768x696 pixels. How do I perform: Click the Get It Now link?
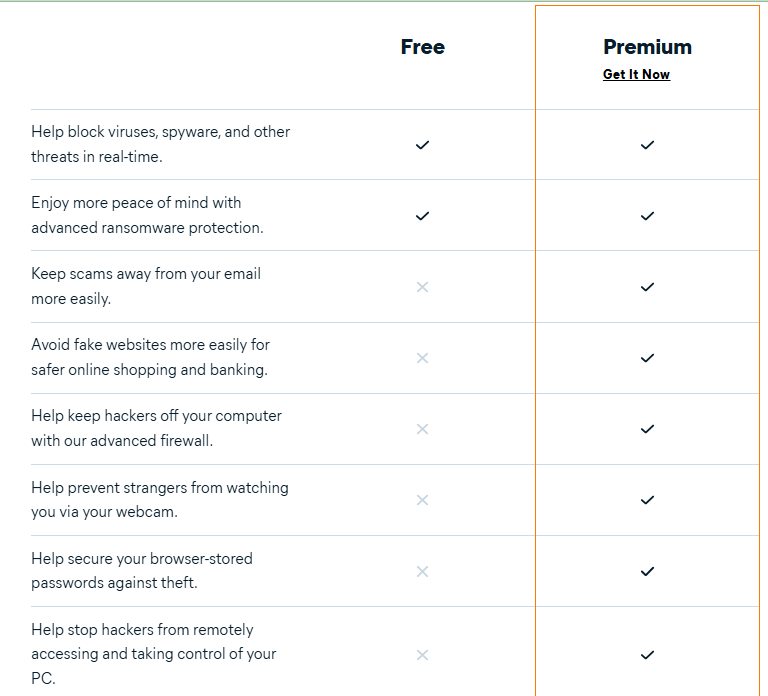pyautogui.click(x=636, y=74)
